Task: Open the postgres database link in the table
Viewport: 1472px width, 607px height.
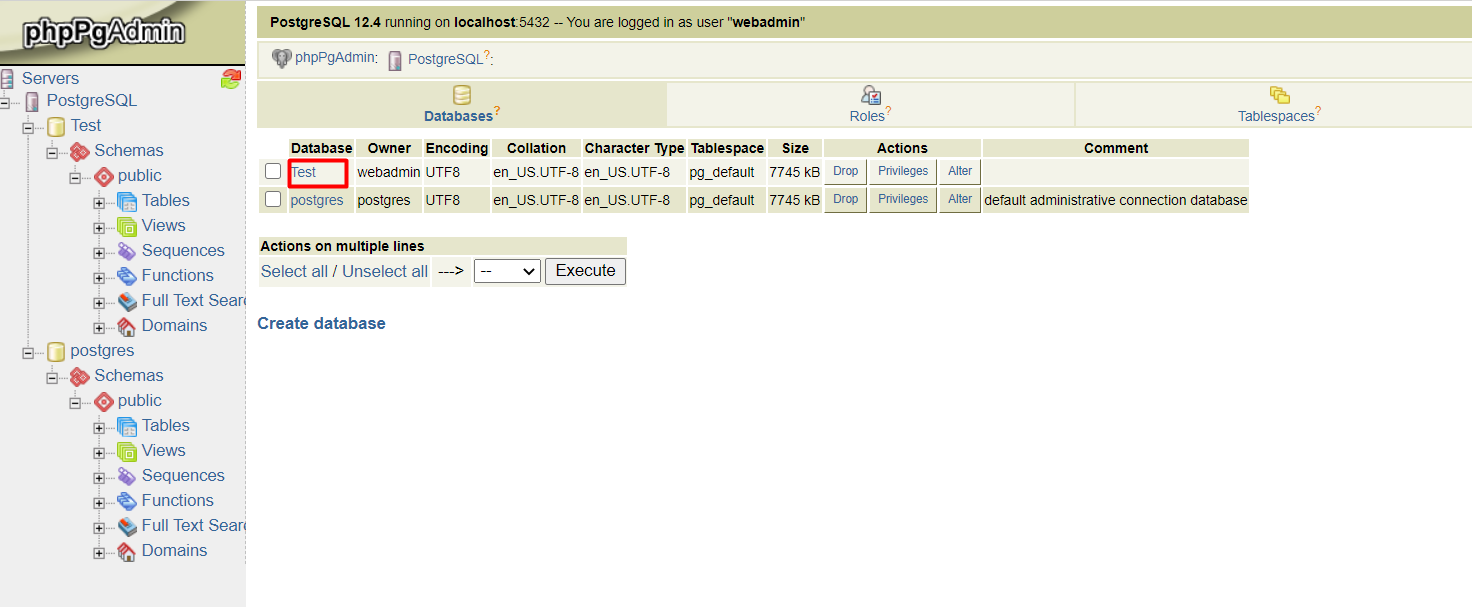Action: tap(317, 200)
